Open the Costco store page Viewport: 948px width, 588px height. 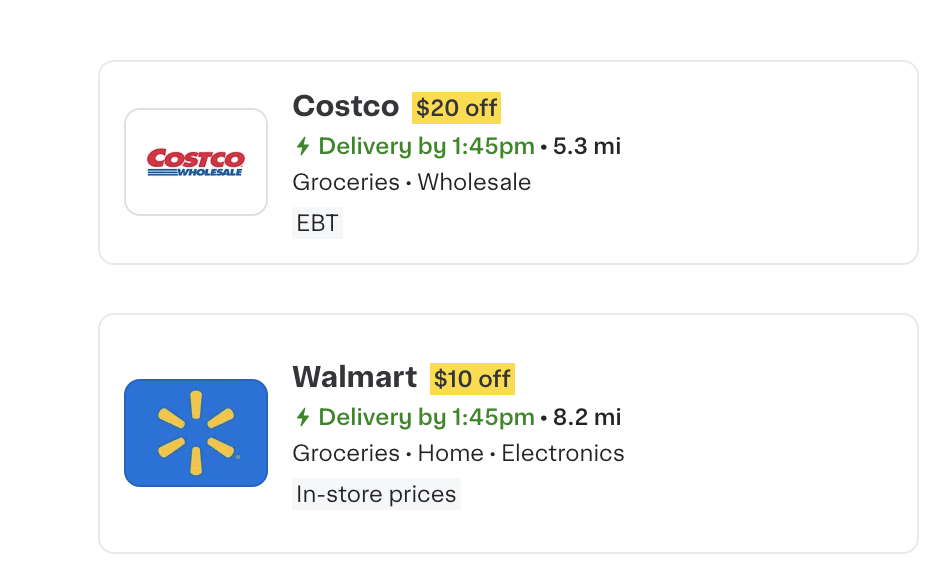[345, 105]
